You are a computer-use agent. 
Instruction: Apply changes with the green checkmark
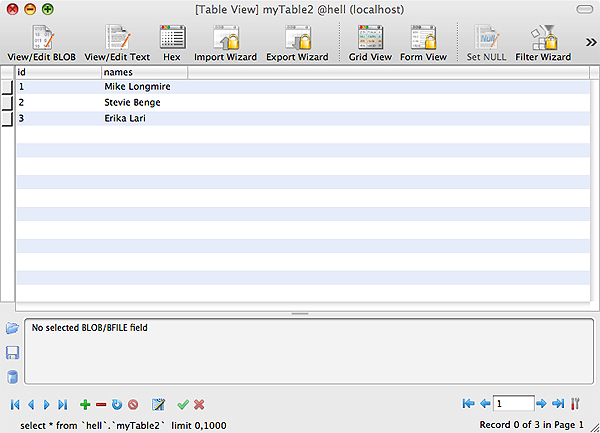(x=183, y=404)
